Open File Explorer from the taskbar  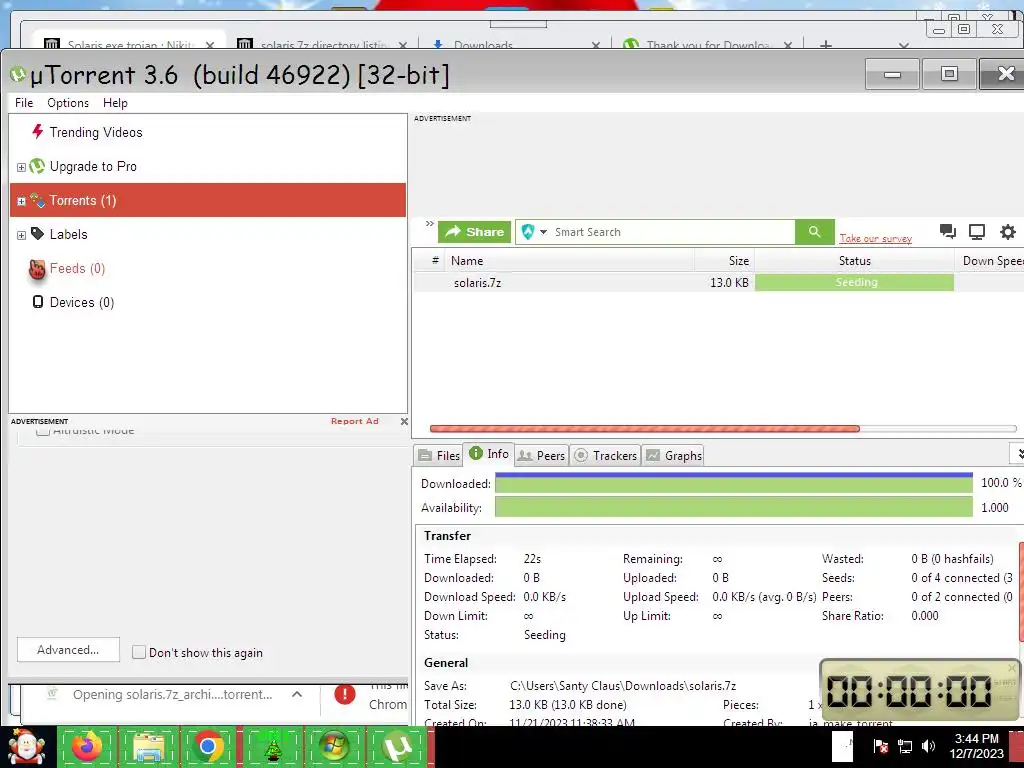click(148, 746)
